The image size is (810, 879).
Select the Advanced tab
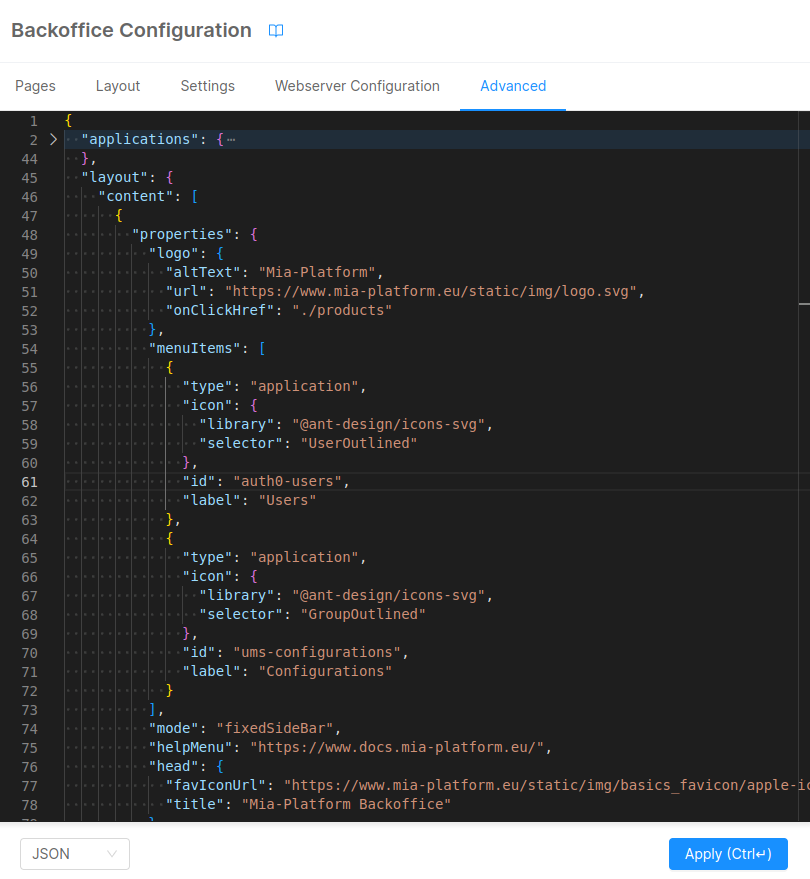pyautogui.click(x=513, y=86)
